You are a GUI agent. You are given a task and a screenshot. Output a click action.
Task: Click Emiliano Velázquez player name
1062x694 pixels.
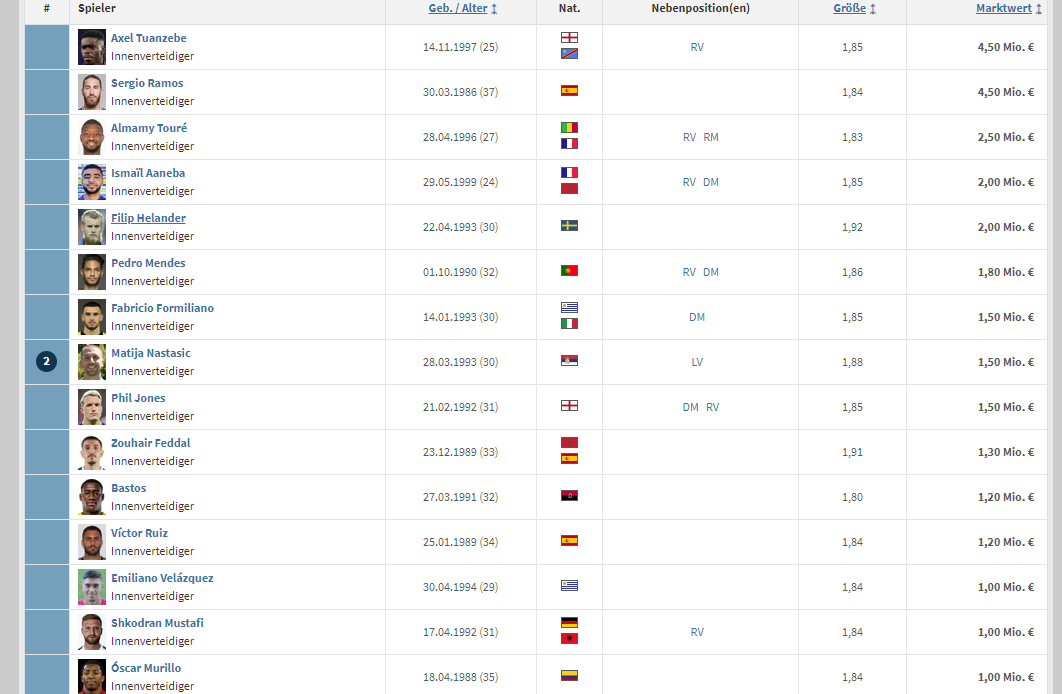click(162, 578)
